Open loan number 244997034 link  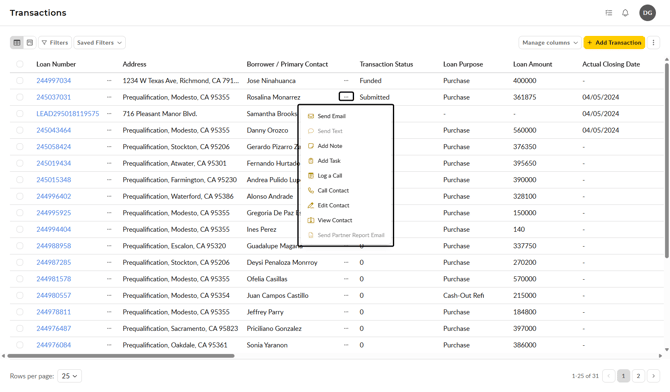point(53,80)
